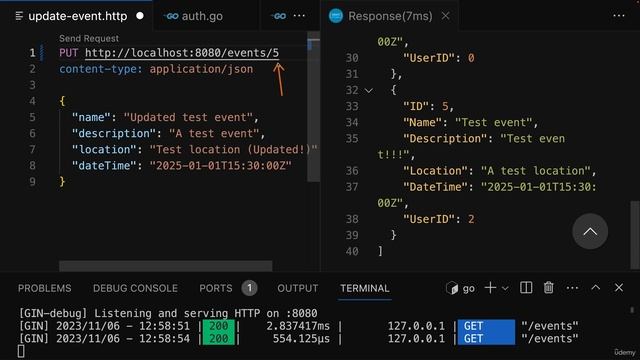Click the 554.125µs latency in terminal log

click(301, 339)
